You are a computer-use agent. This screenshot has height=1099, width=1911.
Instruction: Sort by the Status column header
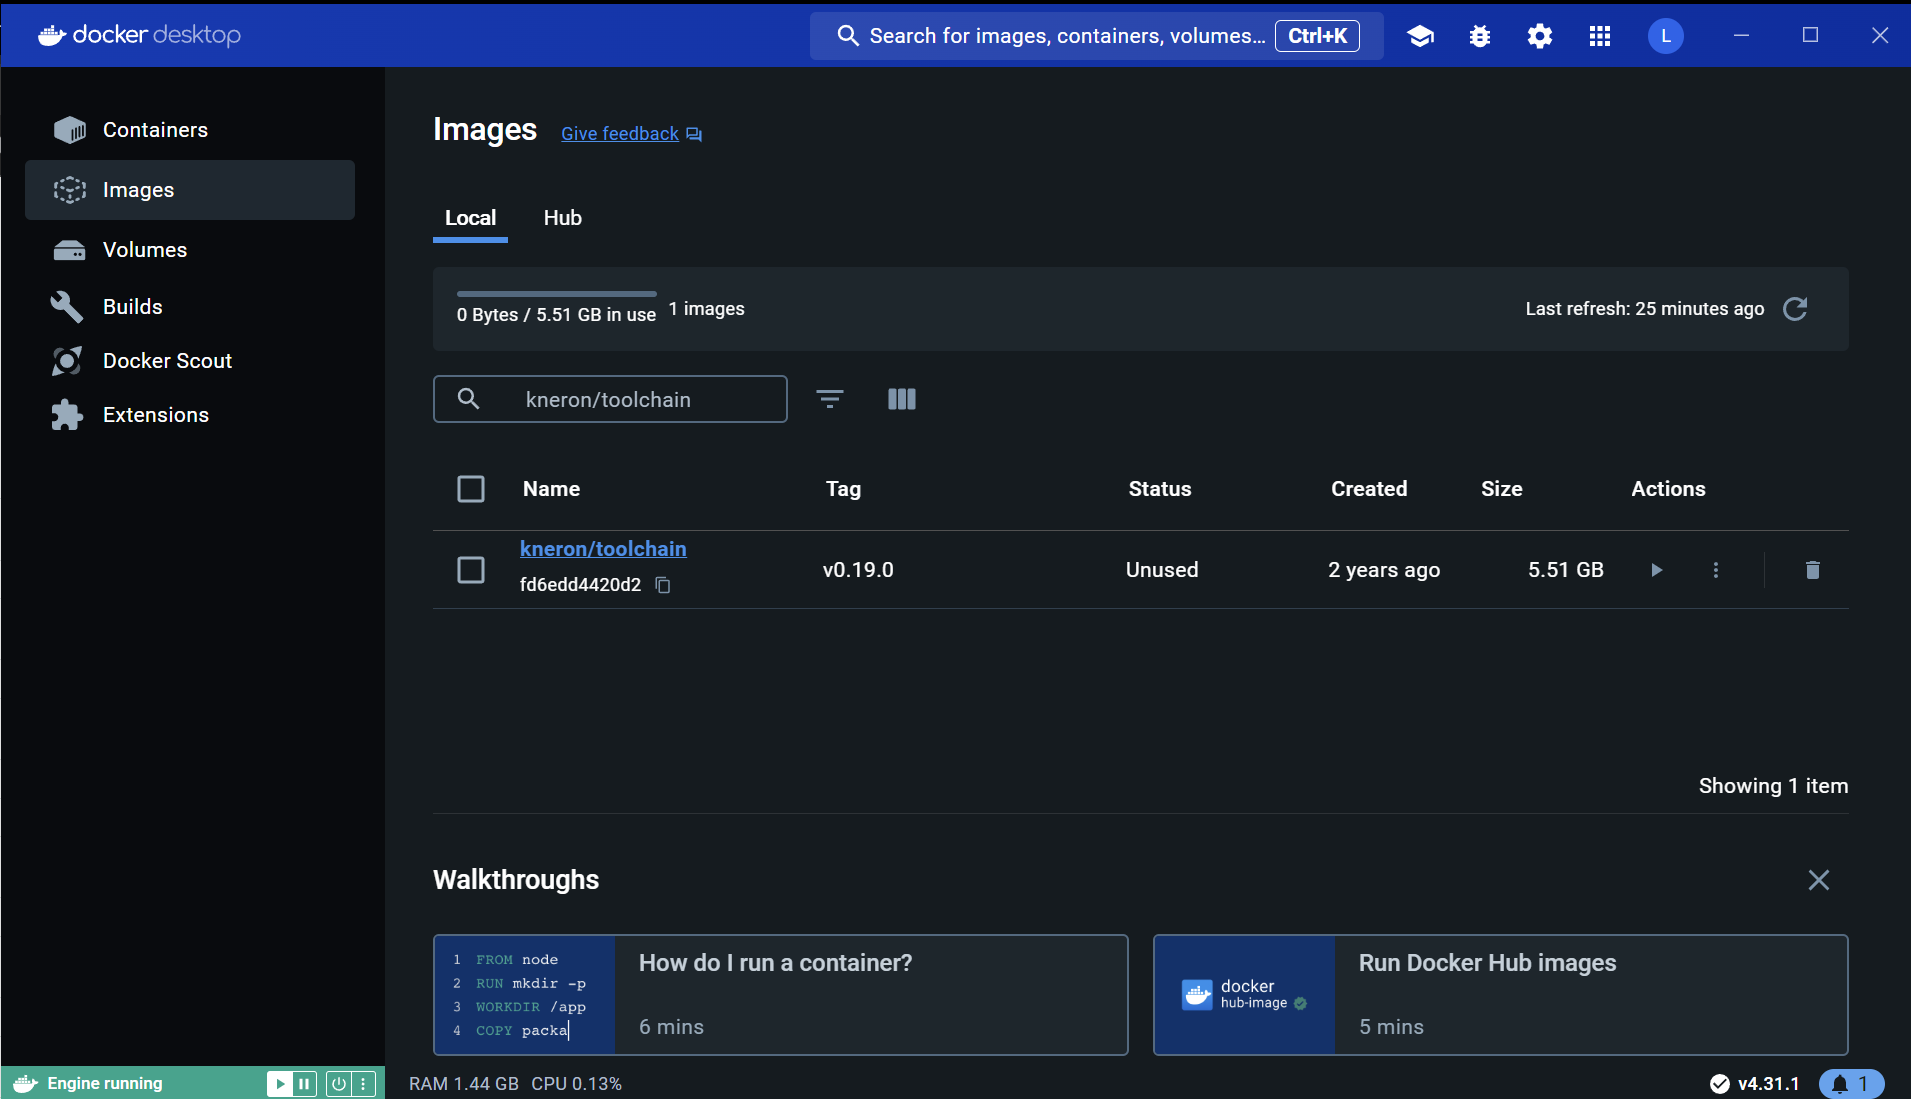[x=1160, y=489]
